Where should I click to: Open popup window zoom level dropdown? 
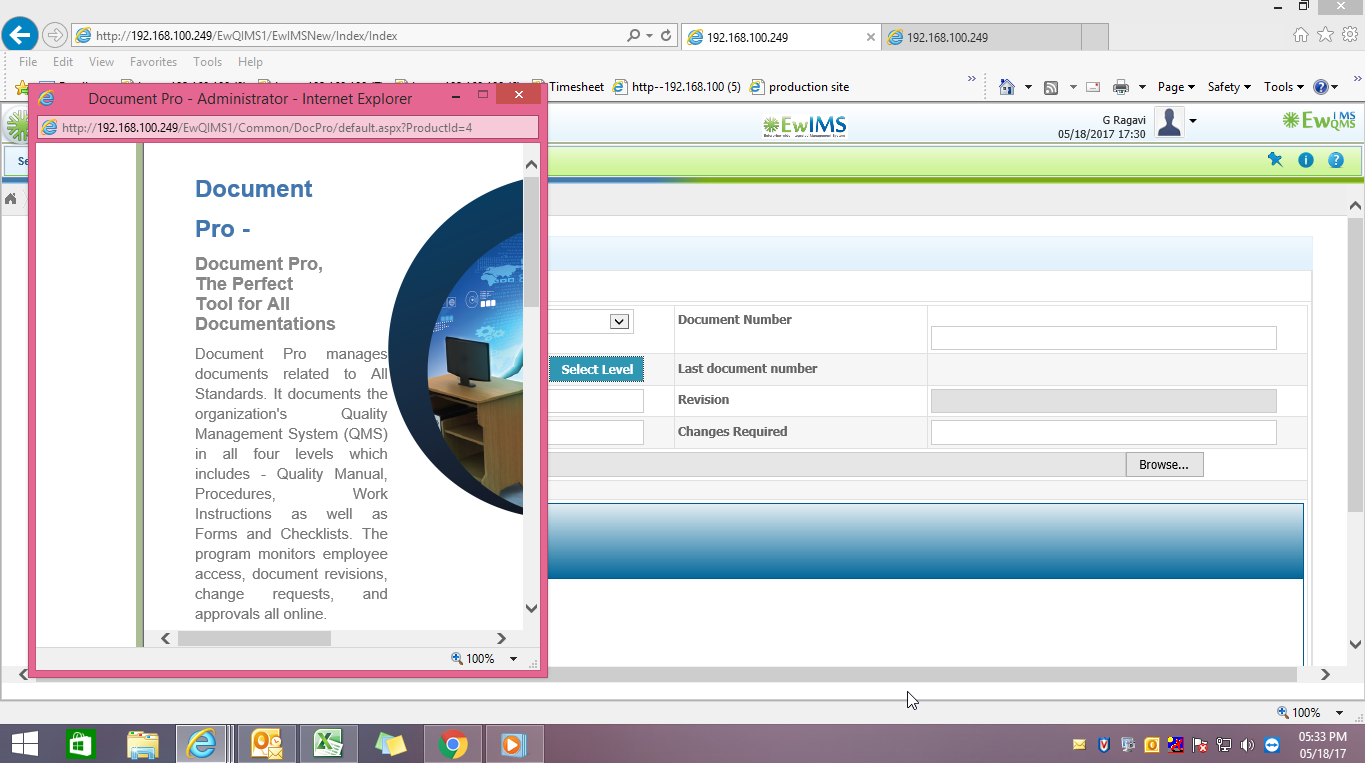[x=513, y=659]
